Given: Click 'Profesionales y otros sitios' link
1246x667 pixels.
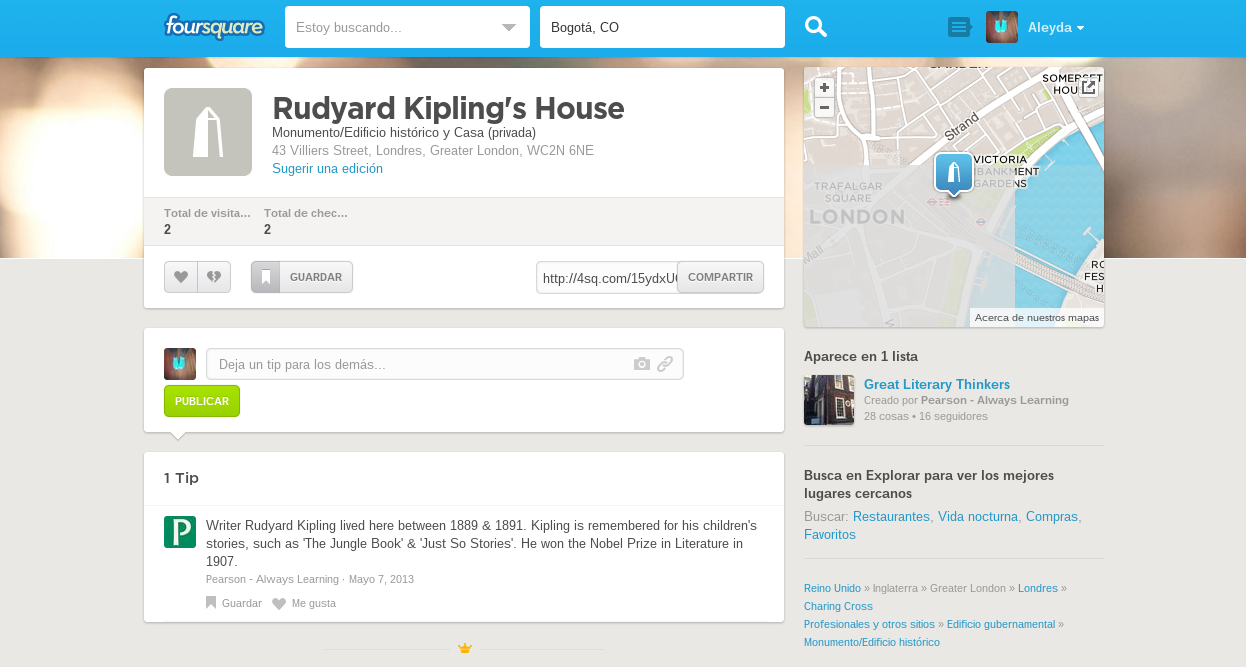Looking at the screenshot, I should [x=869, y=624].
